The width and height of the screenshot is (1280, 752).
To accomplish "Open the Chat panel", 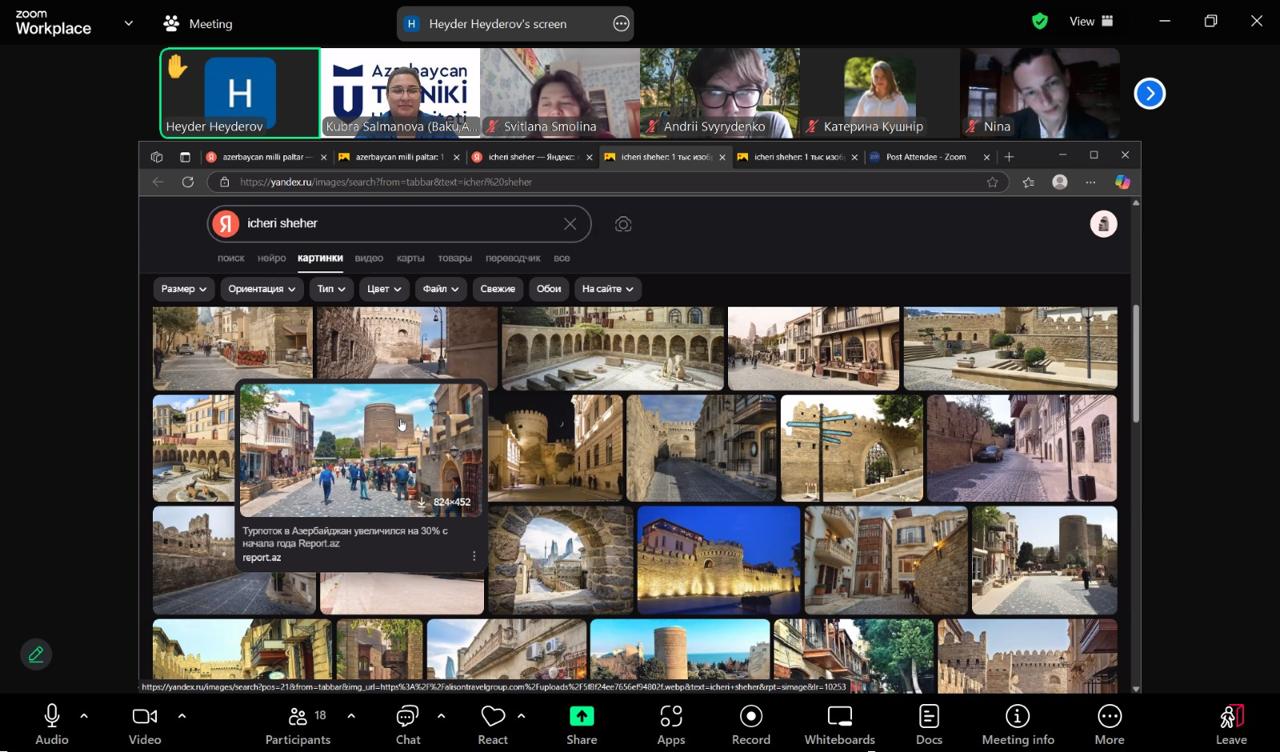I will coord(407,724).
